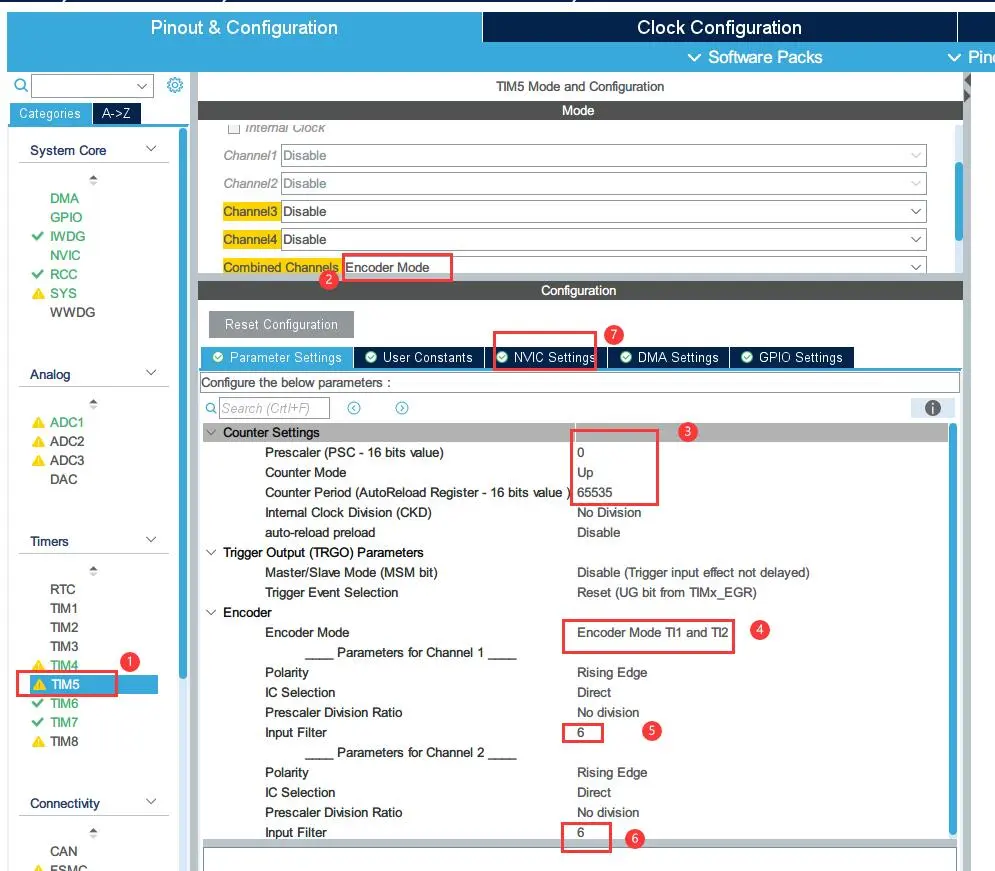Image resolution: width=995 pixels, height=871 pixels.
Task: Click the settings gear icon in sidebar
Action: (175, 85)
